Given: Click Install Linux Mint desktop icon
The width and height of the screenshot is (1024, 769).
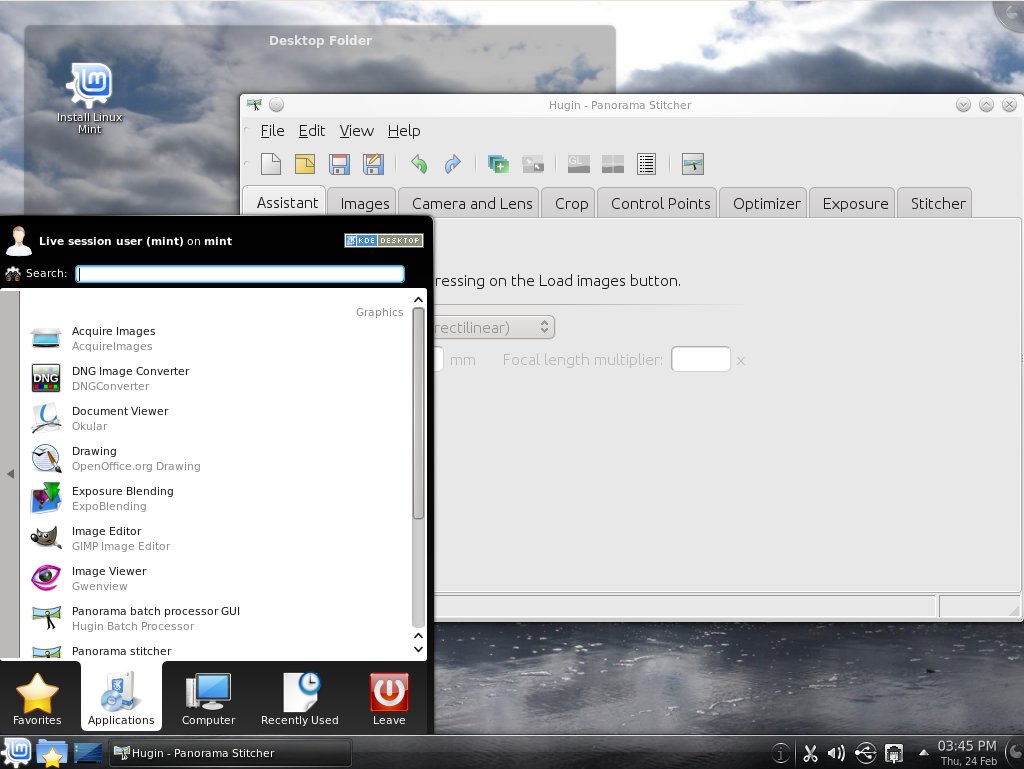Looking at the screenshot, I should click(89, 98).
